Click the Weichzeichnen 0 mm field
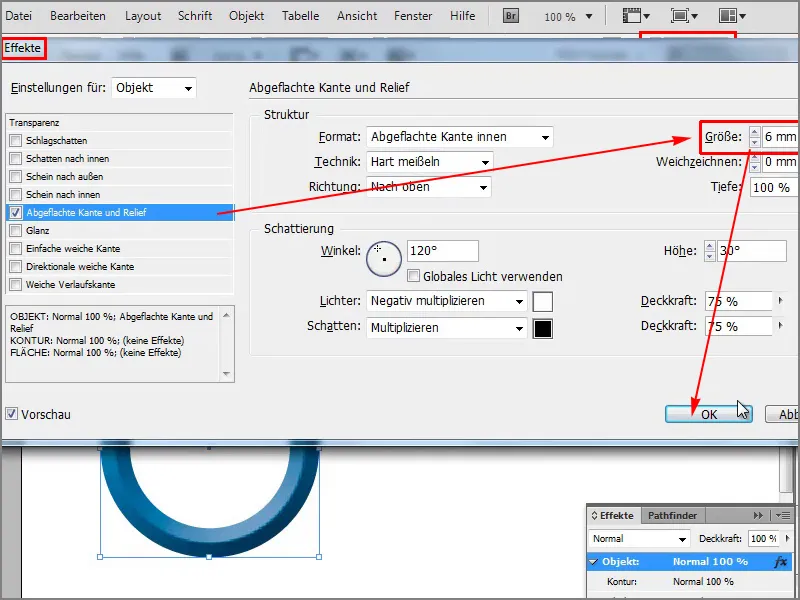This screenshot has height=600, width=800. [x=780, y=162]
